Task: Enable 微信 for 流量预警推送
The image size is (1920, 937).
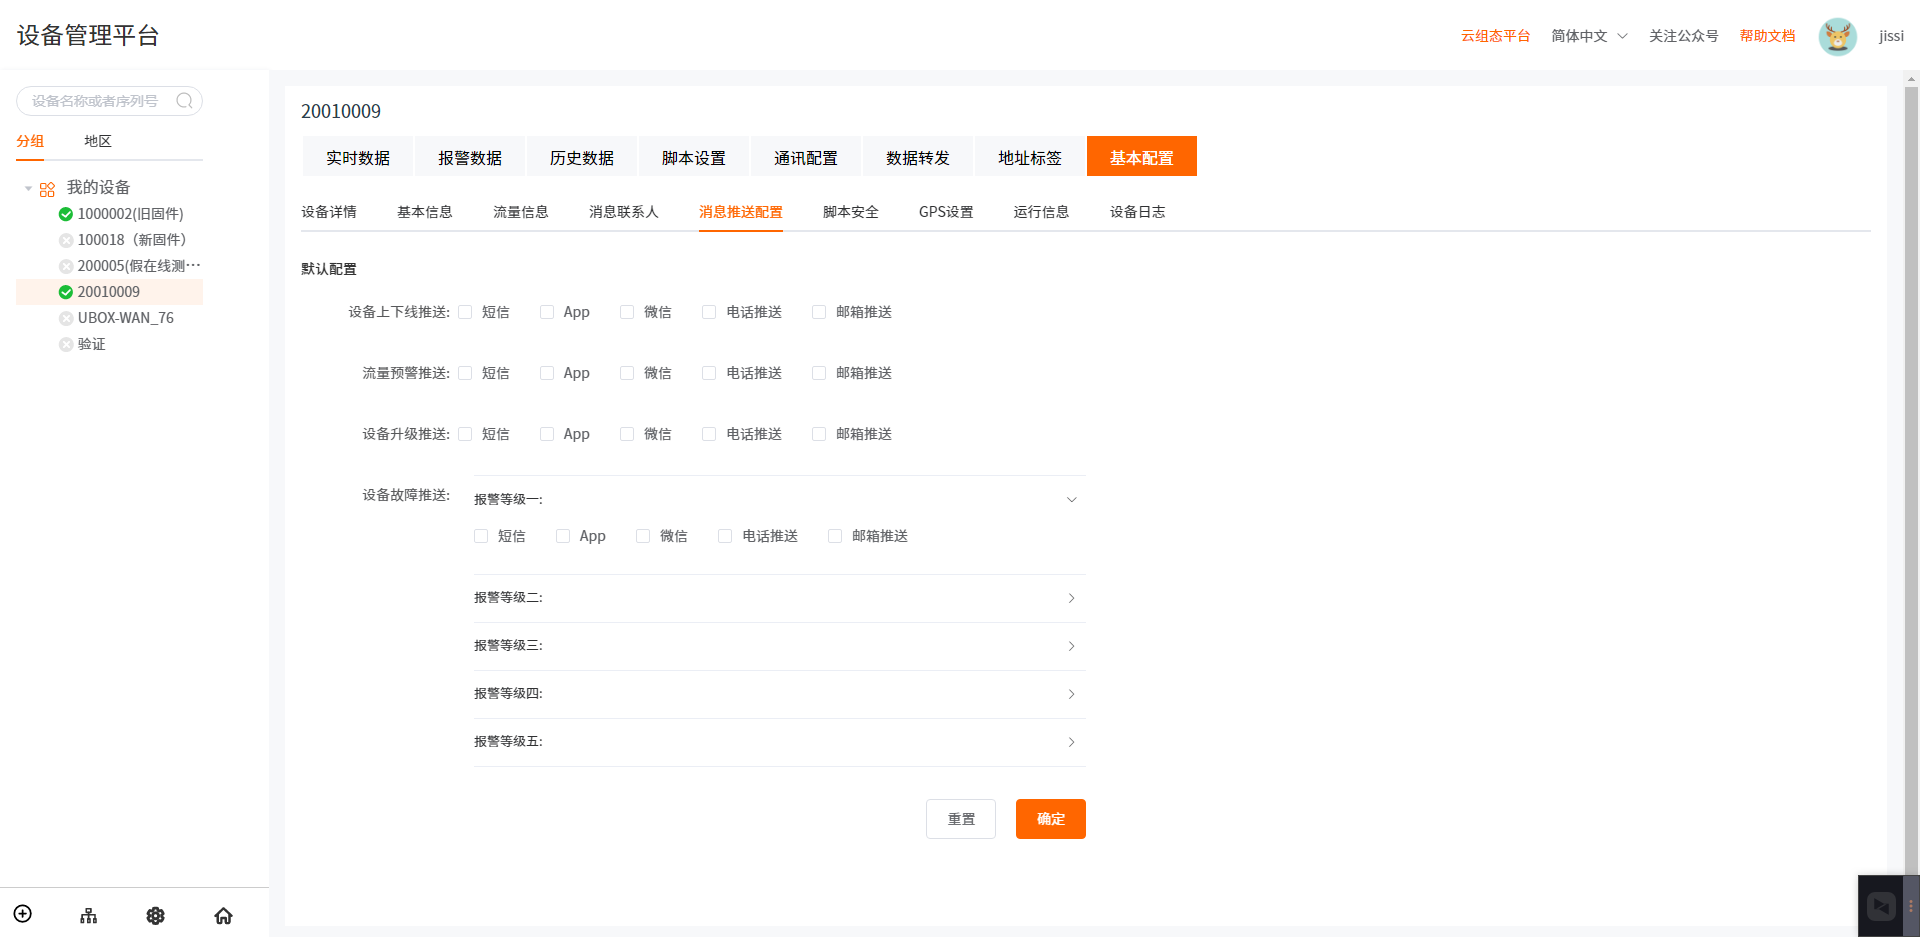Action: (x=627, y=373)
